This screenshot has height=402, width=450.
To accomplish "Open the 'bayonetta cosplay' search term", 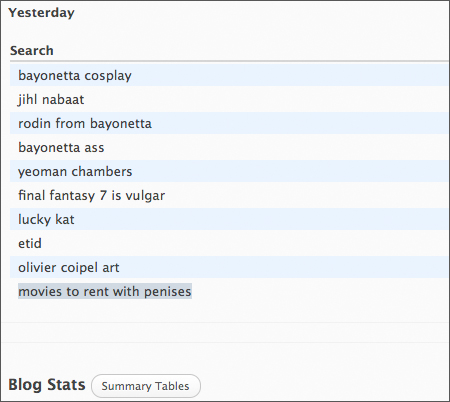I will click(x=75, y=76).
